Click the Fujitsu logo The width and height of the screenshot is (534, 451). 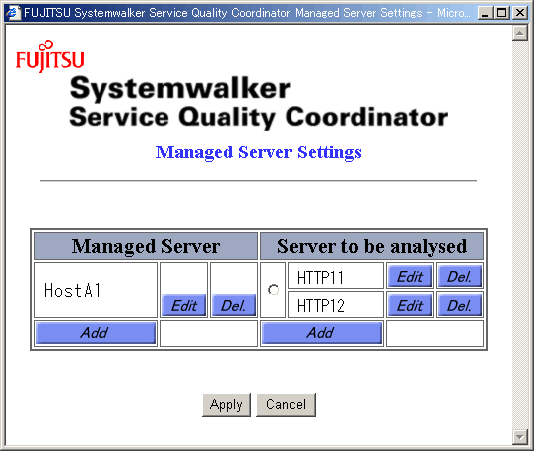(x=50, y=57)
